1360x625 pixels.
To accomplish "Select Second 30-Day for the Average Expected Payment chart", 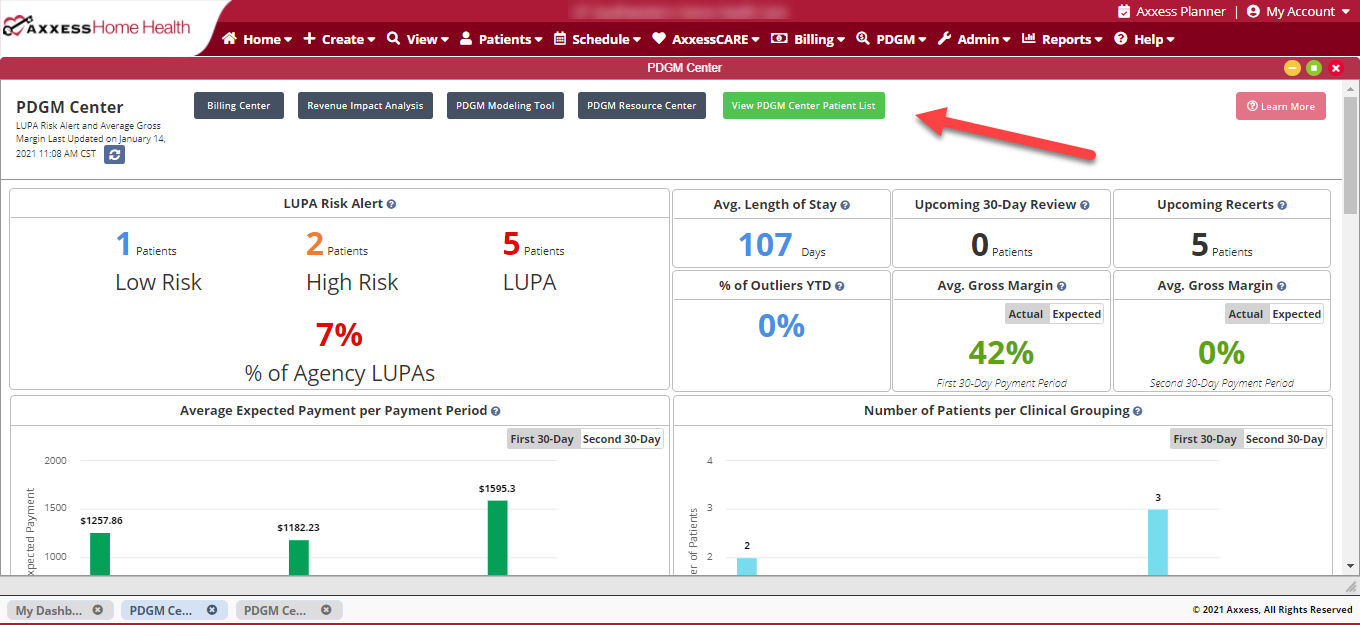I will point(622,439).
